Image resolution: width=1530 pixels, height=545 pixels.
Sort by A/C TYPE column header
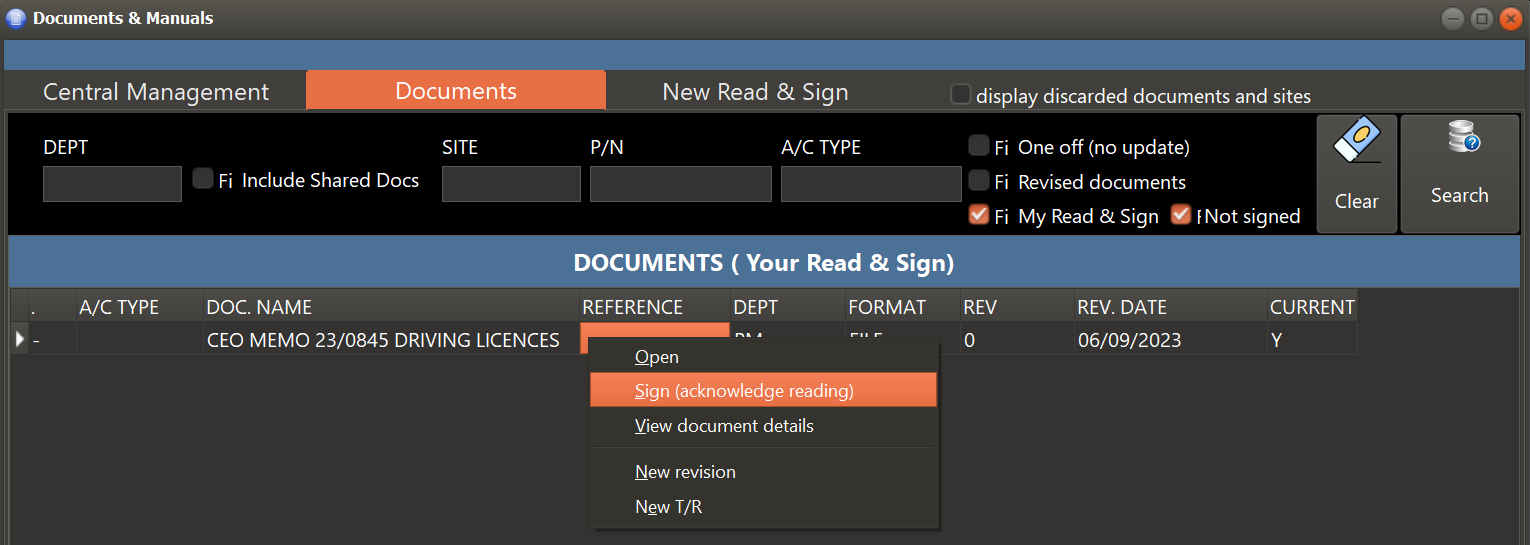coord(140,307)
